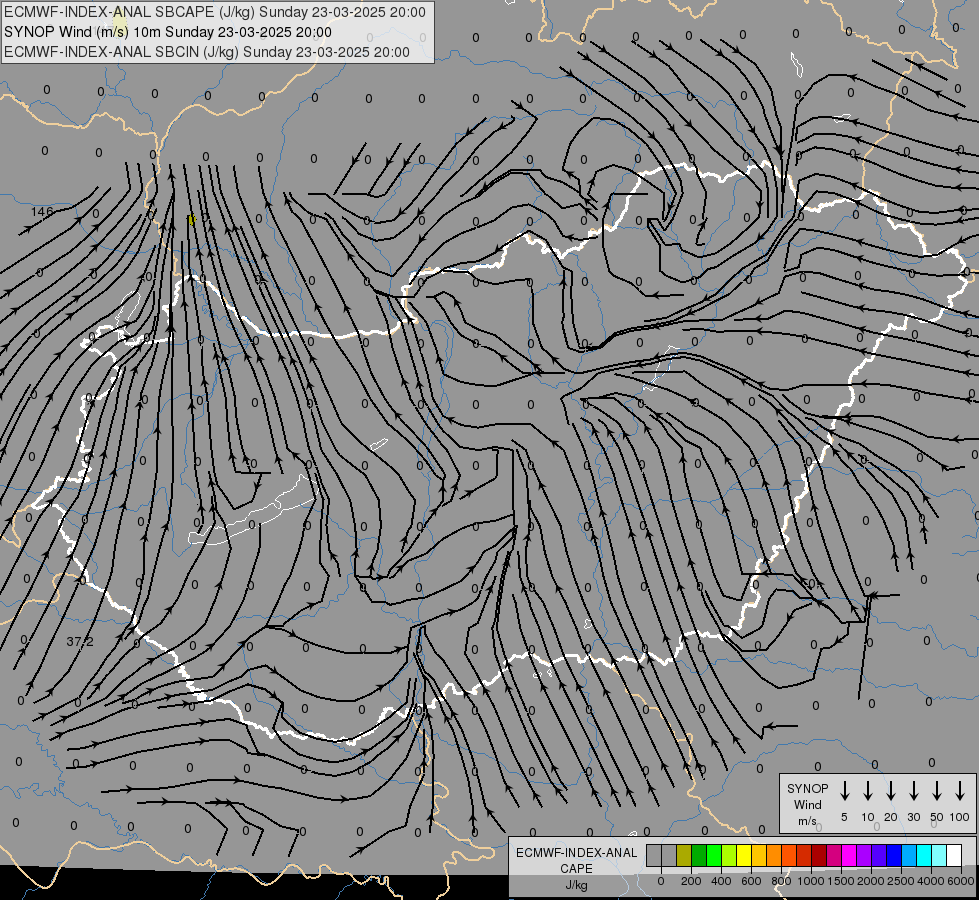Click the 200 tick label on CAPE scale
This screenshot has width=979, height=900.
point(691,881)
